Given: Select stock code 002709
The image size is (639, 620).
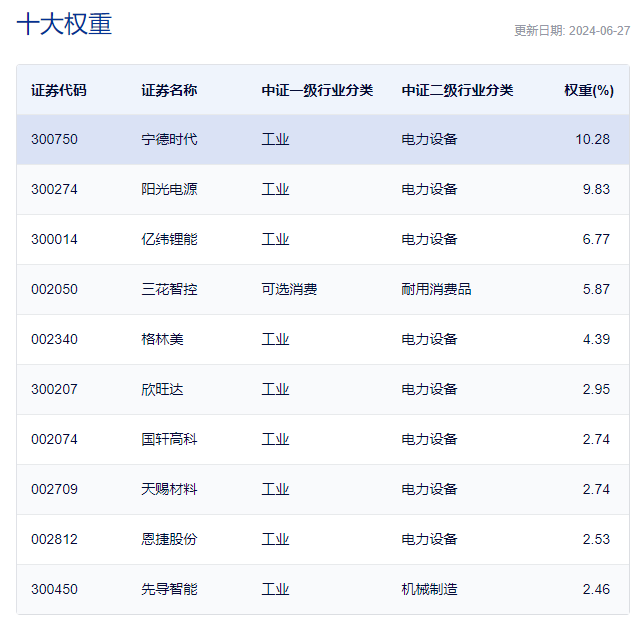Looking at the screenshot, I should [54, 489].
